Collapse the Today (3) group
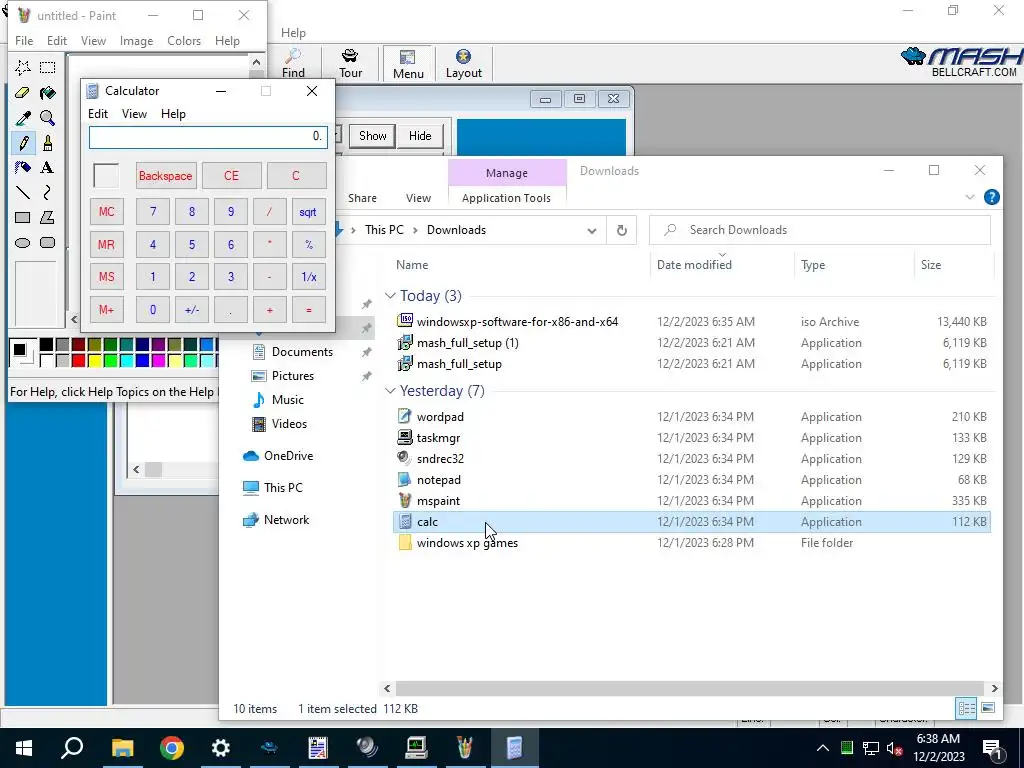The width and height of the screenshot is (1024, 768). click(x=391, y=296)
